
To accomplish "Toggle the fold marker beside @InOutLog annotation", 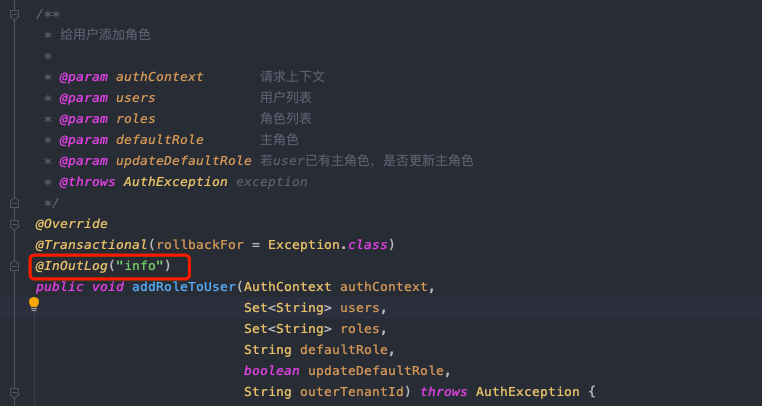I will coord(15,266).
